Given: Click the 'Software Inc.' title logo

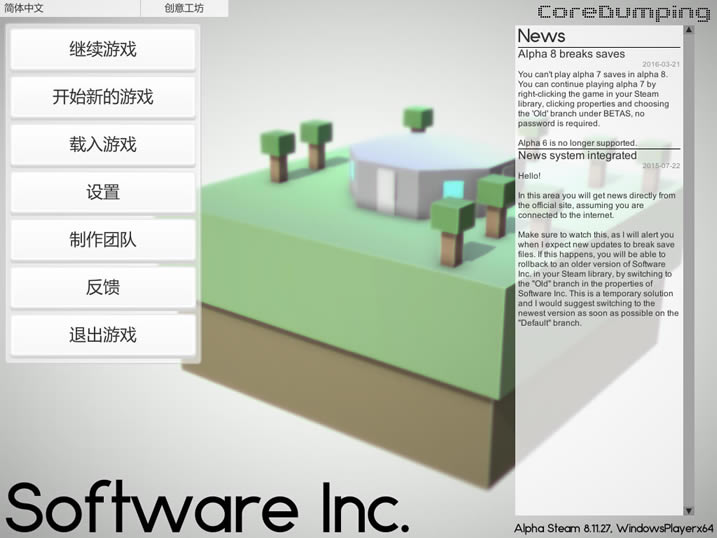Looking at the screenshot, I should (x=208, y=507).
